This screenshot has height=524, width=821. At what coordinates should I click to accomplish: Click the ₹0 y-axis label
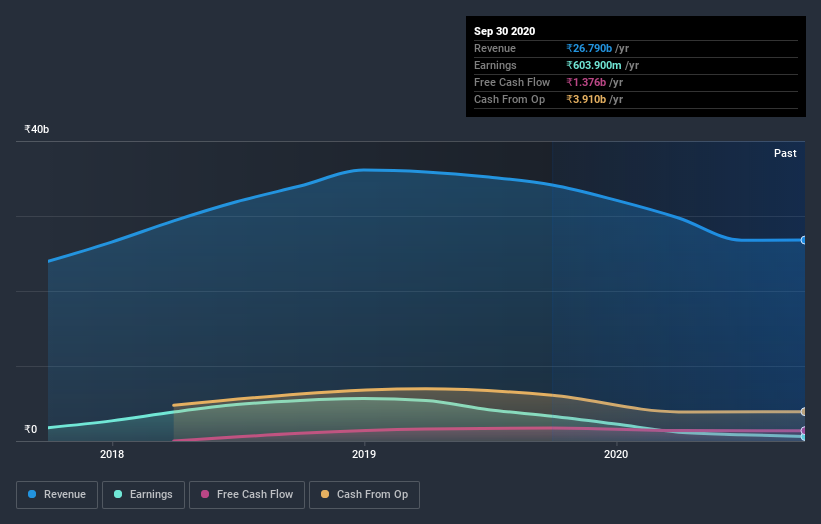pos(31,429)
